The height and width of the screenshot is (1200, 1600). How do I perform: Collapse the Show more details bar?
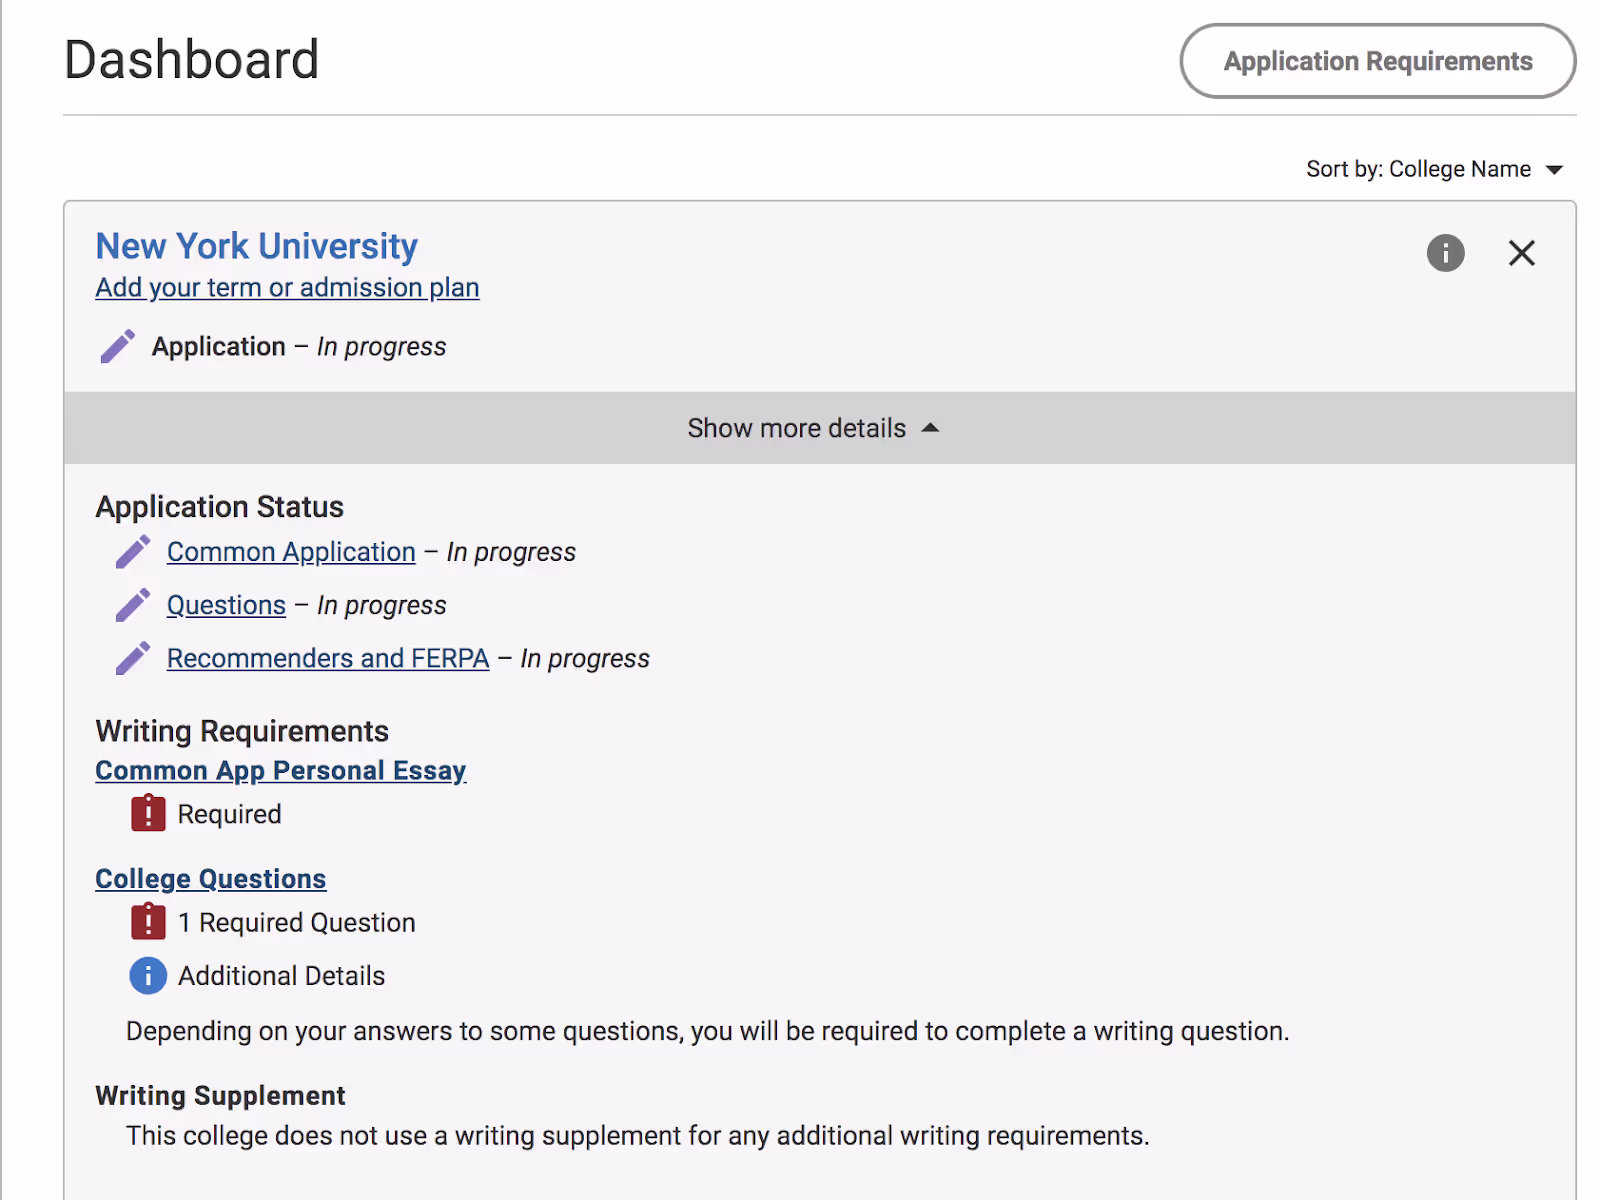820,428
